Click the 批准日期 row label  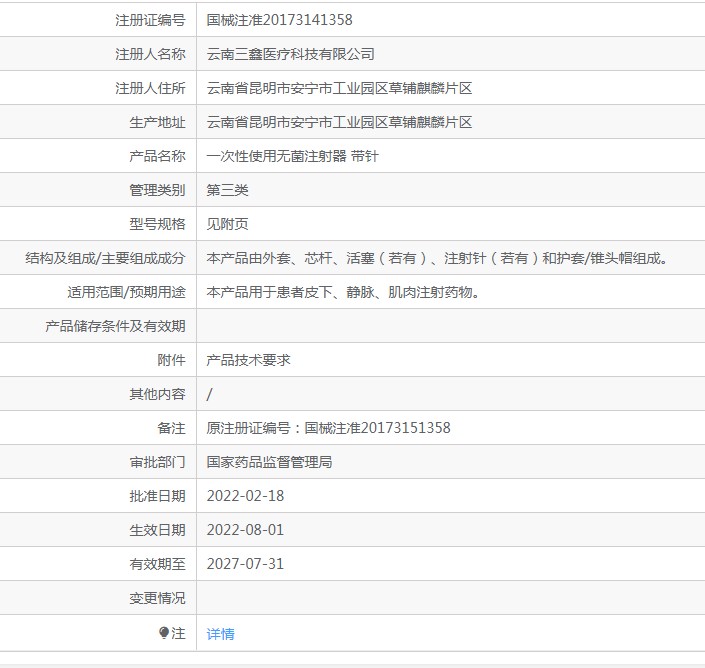157,496
